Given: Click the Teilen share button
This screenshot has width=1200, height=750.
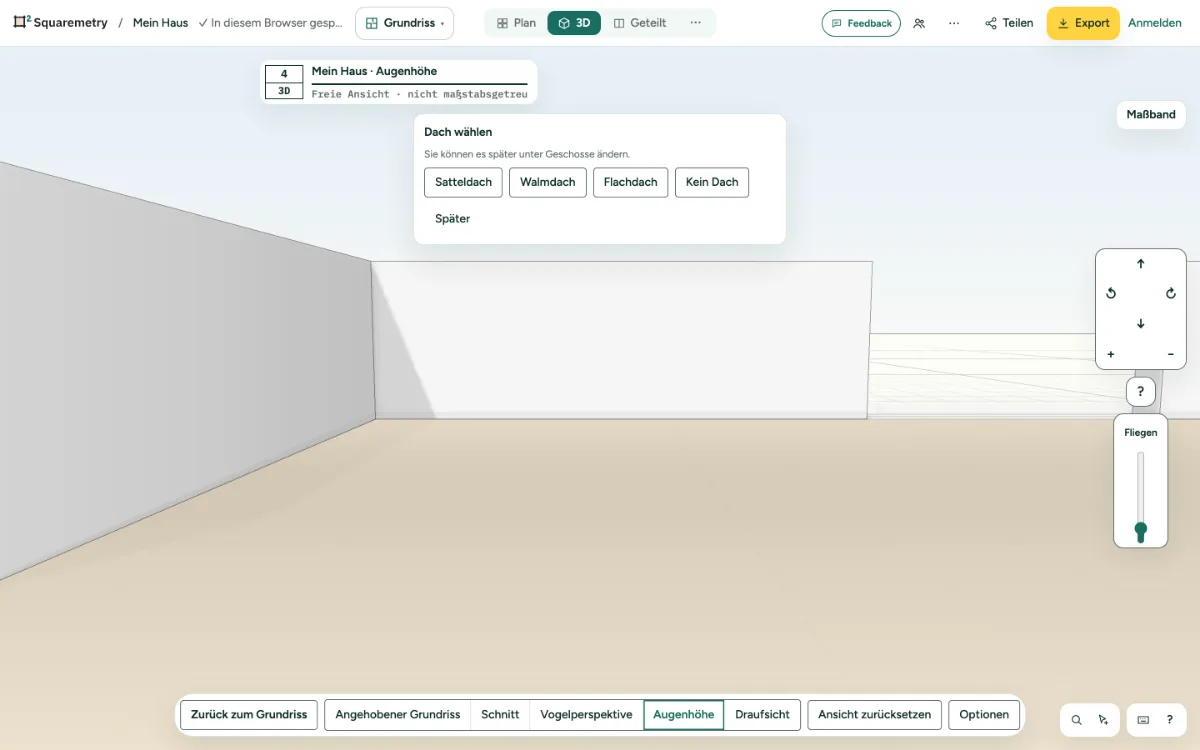Looking at the screenshot, I should click(x=1009, y=23).
